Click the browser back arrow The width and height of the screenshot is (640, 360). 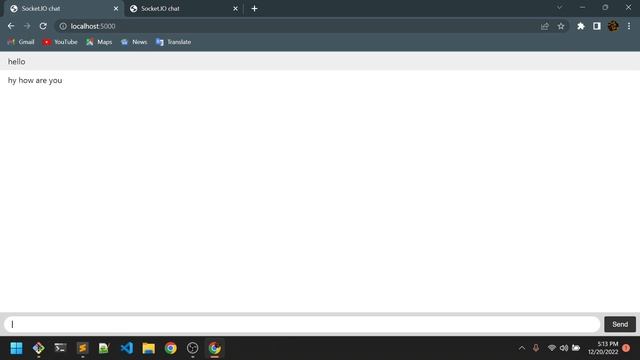pyautogui.click(x=11, y=26)
